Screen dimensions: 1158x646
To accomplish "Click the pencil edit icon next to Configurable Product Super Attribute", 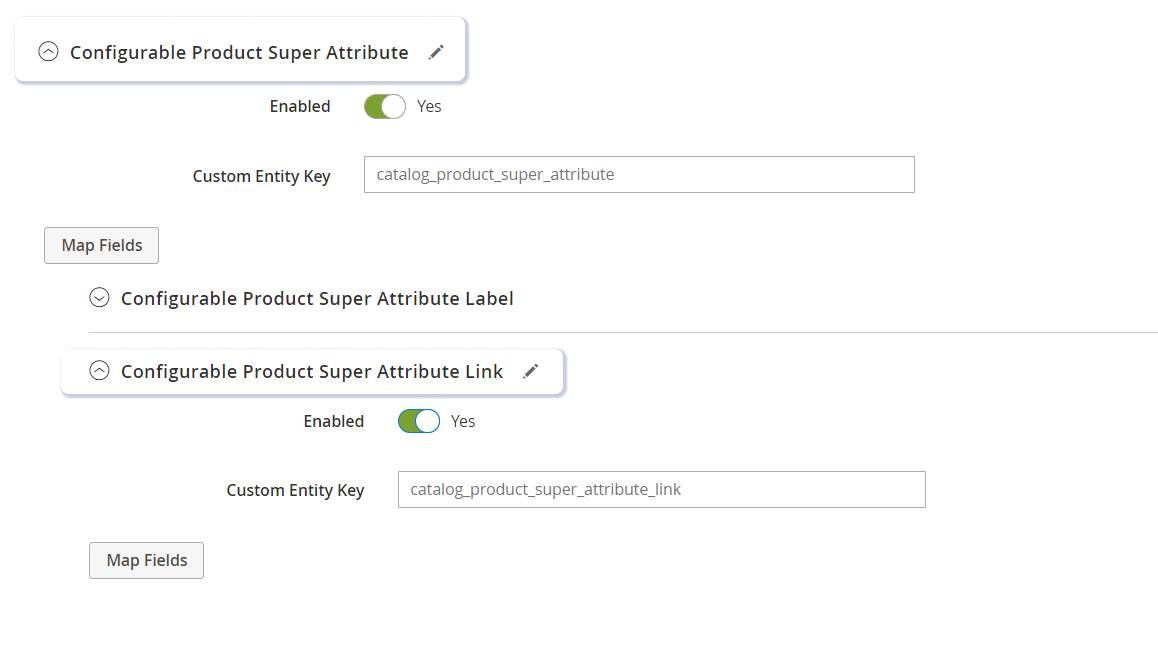I will click(x=436, y=51).
